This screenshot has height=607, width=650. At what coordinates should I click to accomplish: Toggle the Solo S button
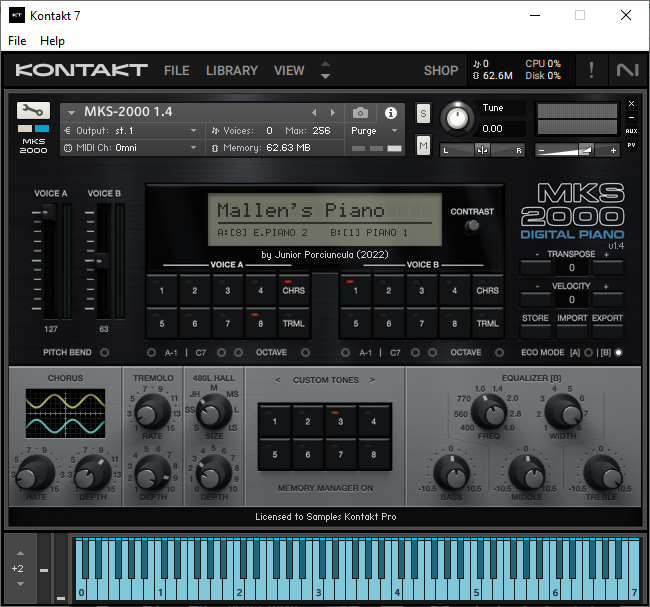click(x=423, y=113)
